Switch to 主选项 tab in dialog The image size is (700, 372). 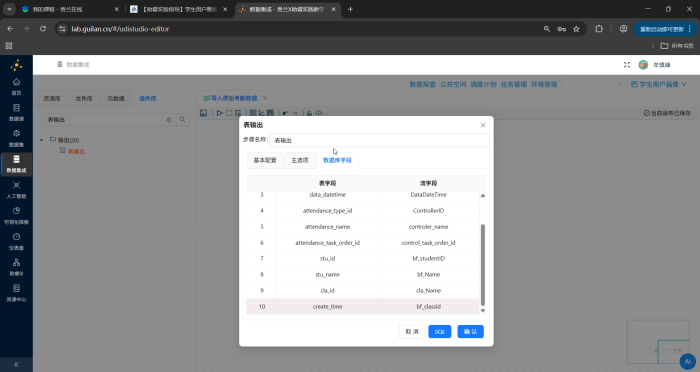click(300, 160)
